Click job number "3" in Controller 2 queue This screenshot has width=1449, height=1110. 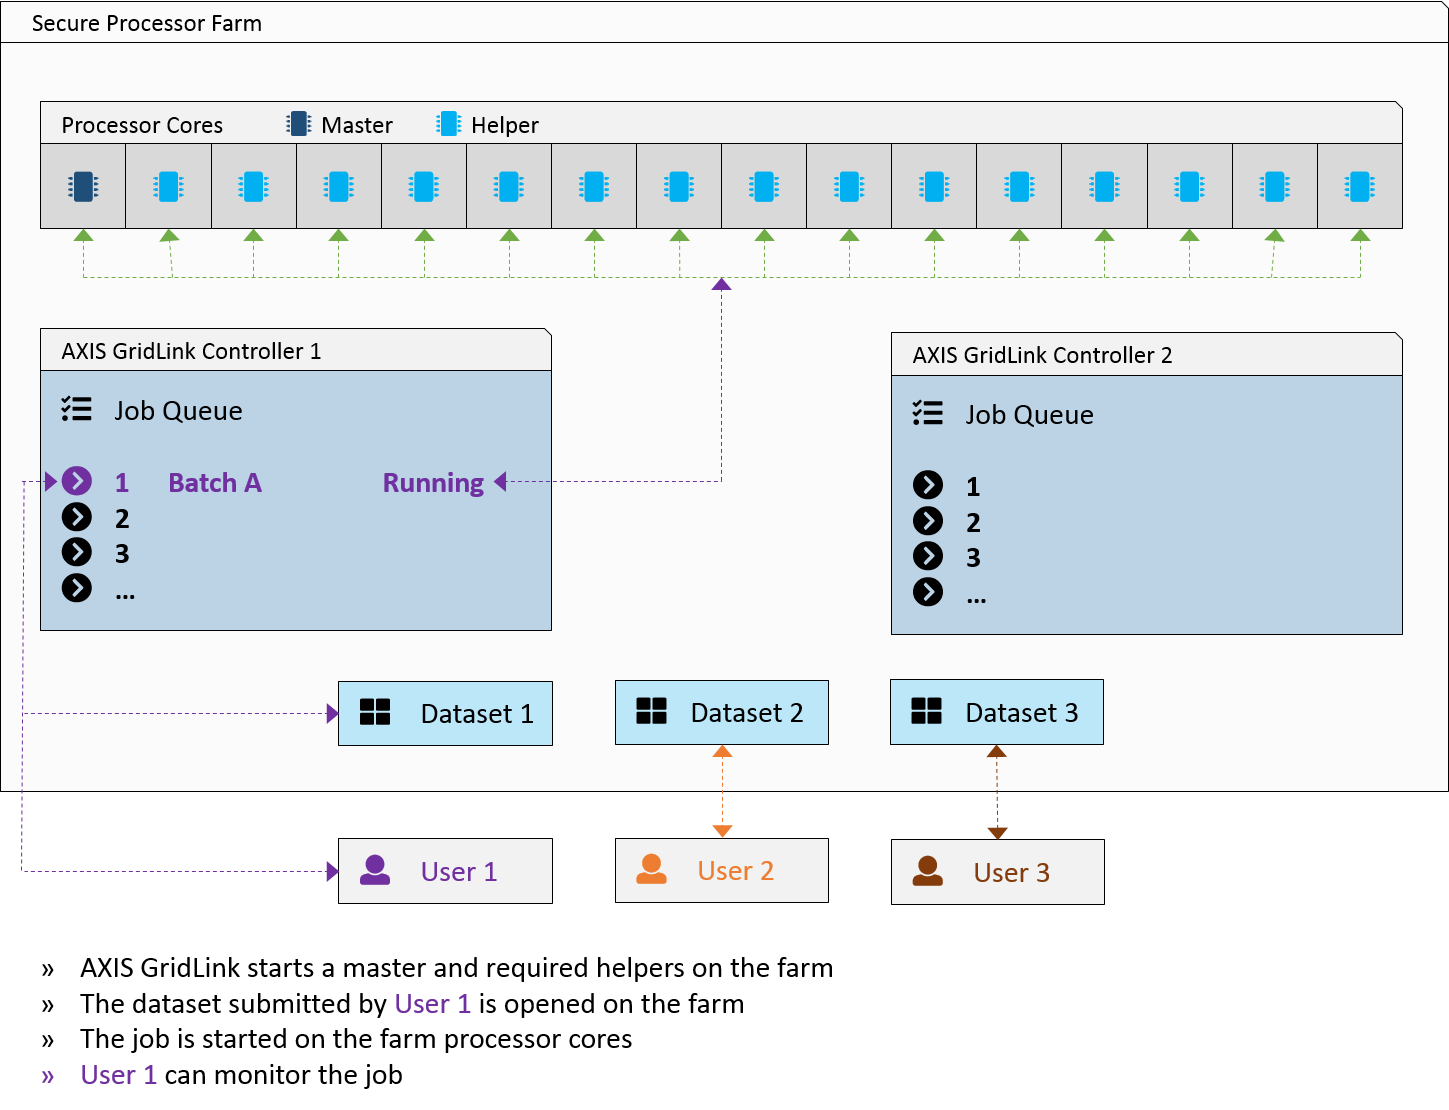pos(973,558)
